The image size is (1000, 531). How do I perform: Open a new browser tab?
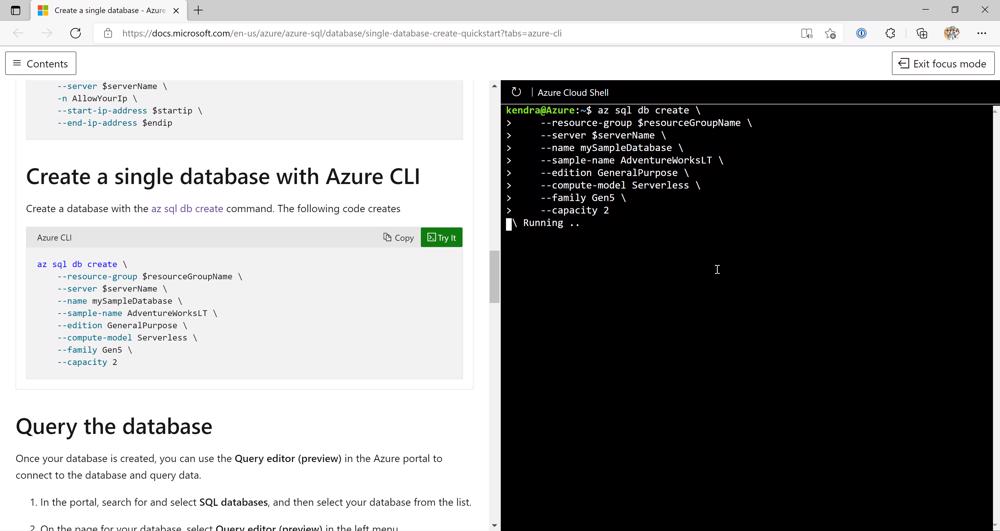point(198,10)
